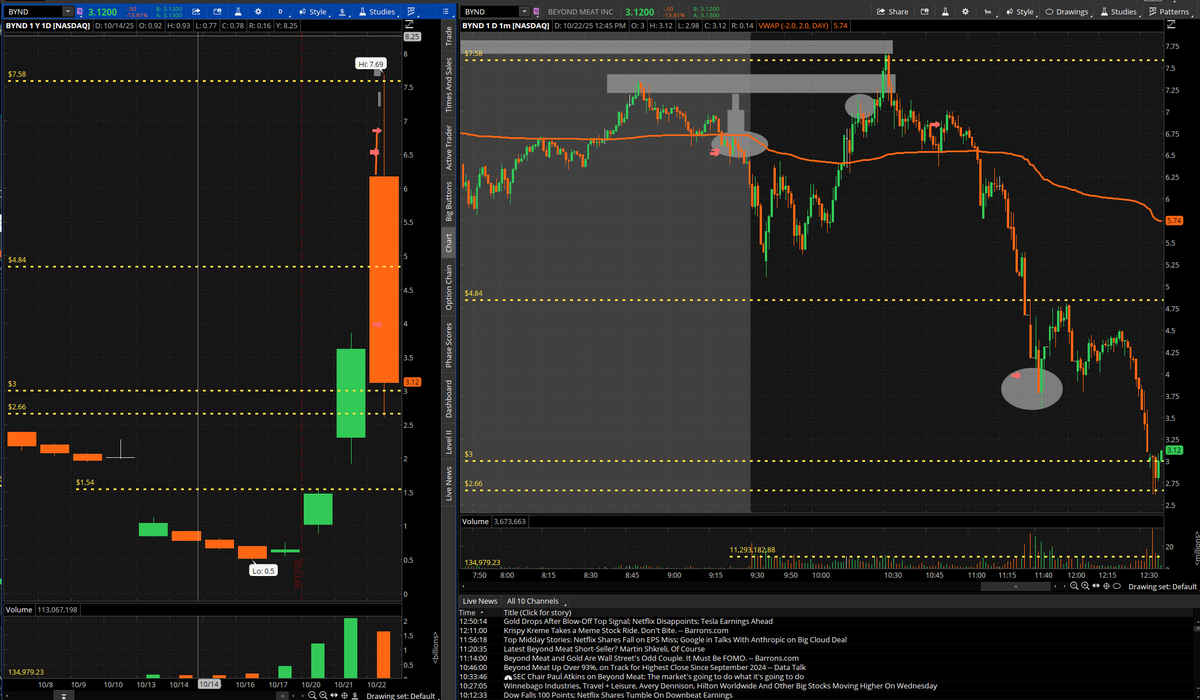This screenshot has height=700, width=1200.
Task: Click the left chart's crosshair cursor icon
Action: [344, 695]
